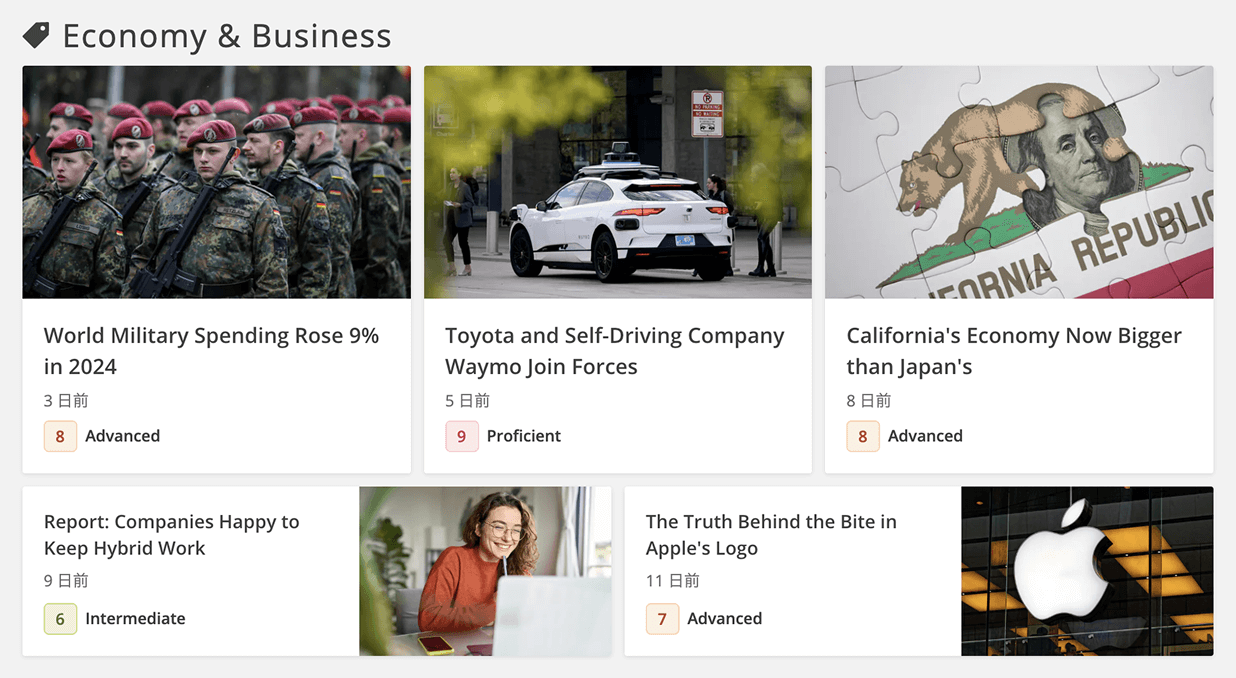Screen dimensions: 1236x678
Task: Open "Toyota and Self-Driving Company Waymo Join Forces"
Action: (x=614, y=351)
